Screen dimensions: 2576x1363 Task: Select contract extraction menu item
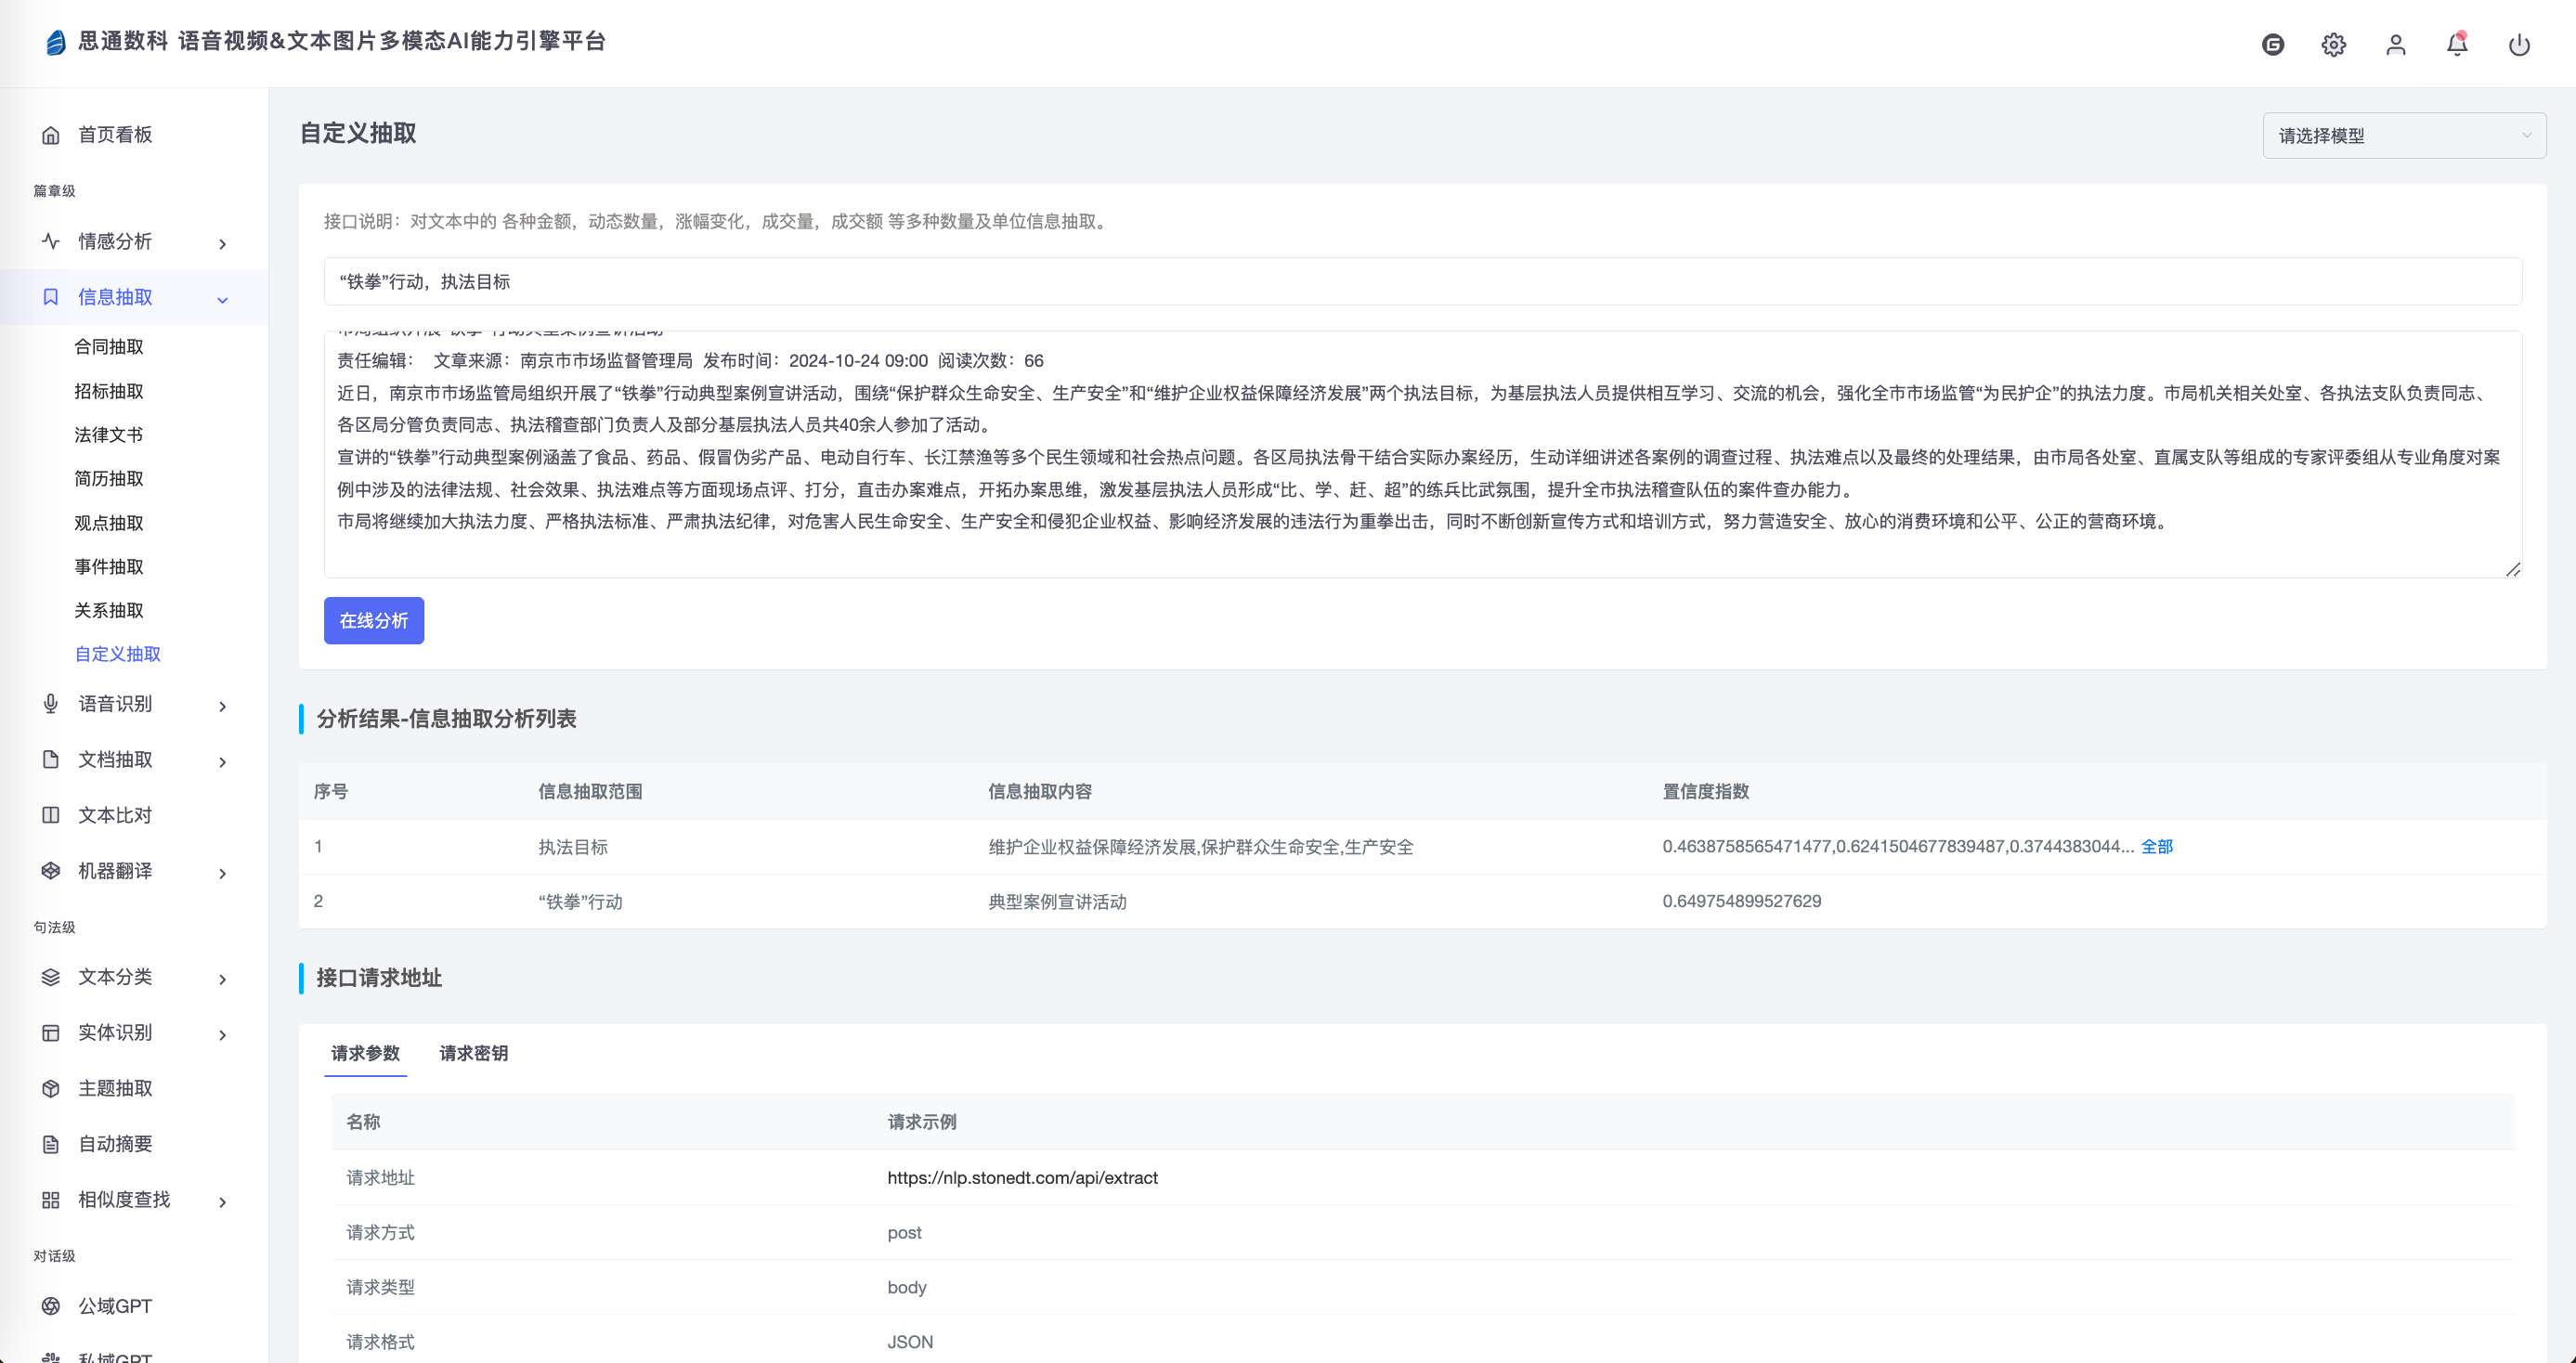click(109, 347)
